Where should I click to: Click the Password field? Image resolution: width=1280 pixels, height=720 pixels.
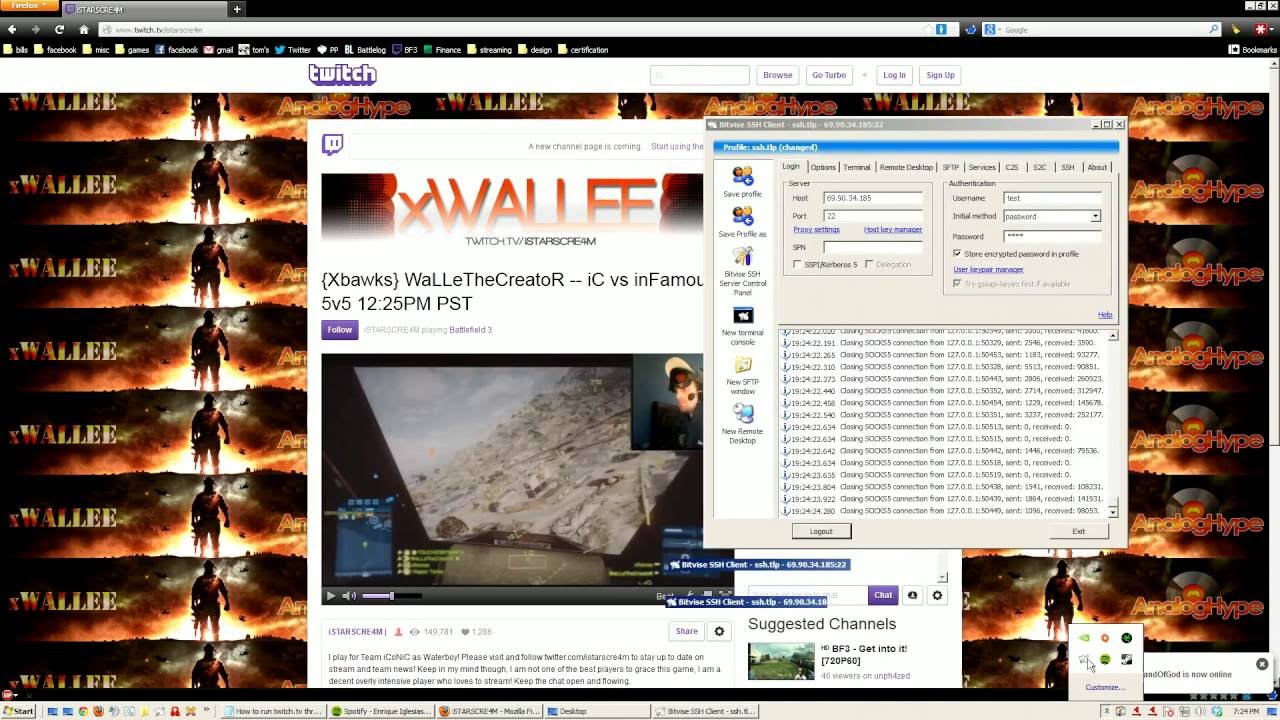click(x=1052, y=236)
